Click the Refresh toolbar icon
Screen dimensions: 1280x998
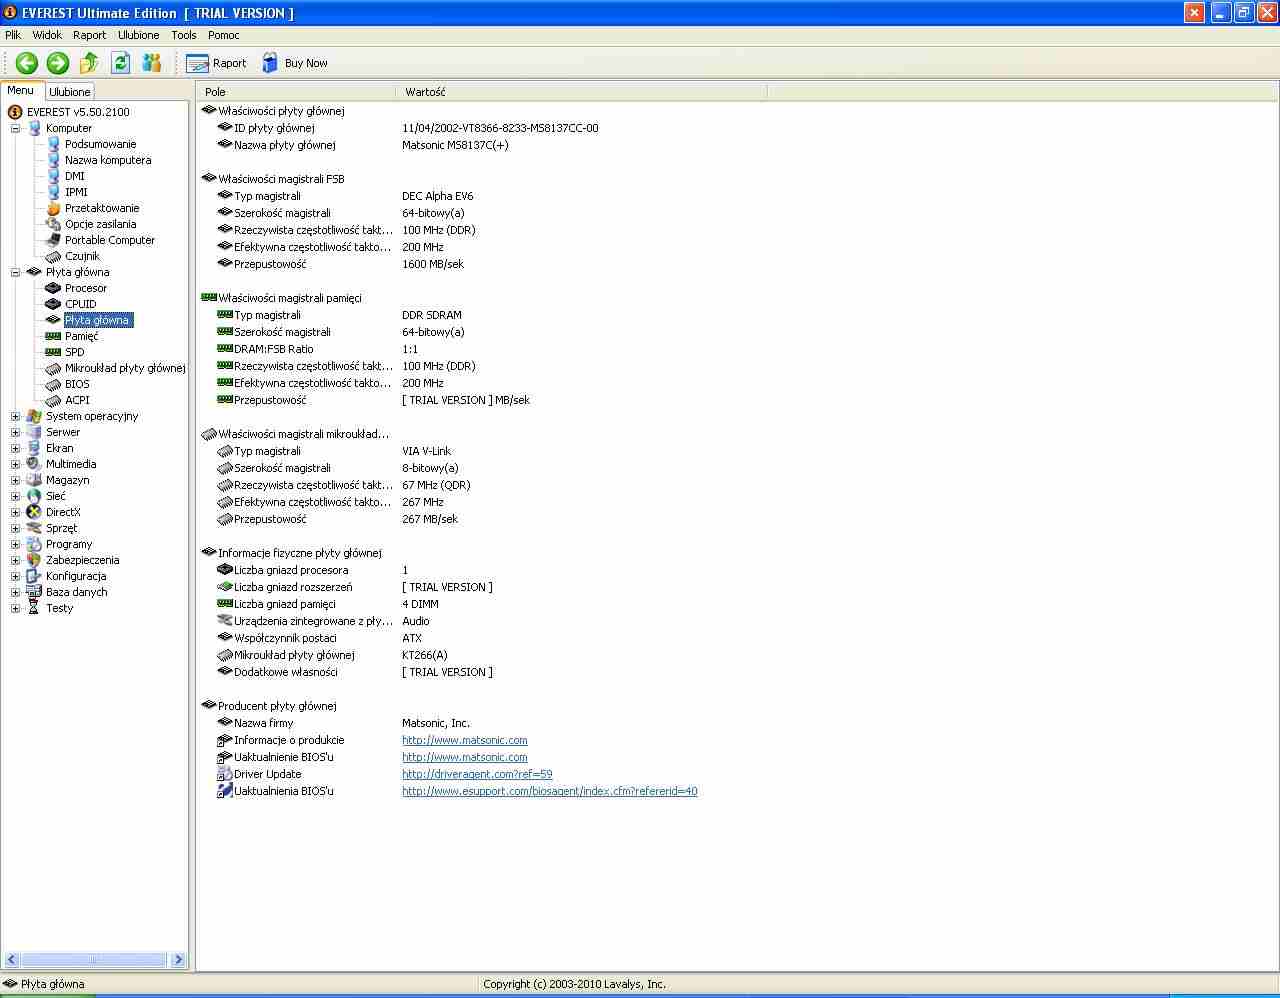121,63
